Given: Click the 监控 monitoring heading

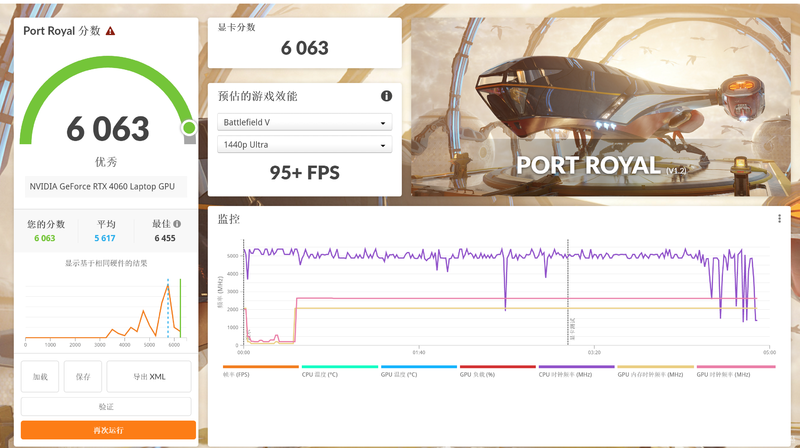Looking at the screenshot, I should (229, 219).
